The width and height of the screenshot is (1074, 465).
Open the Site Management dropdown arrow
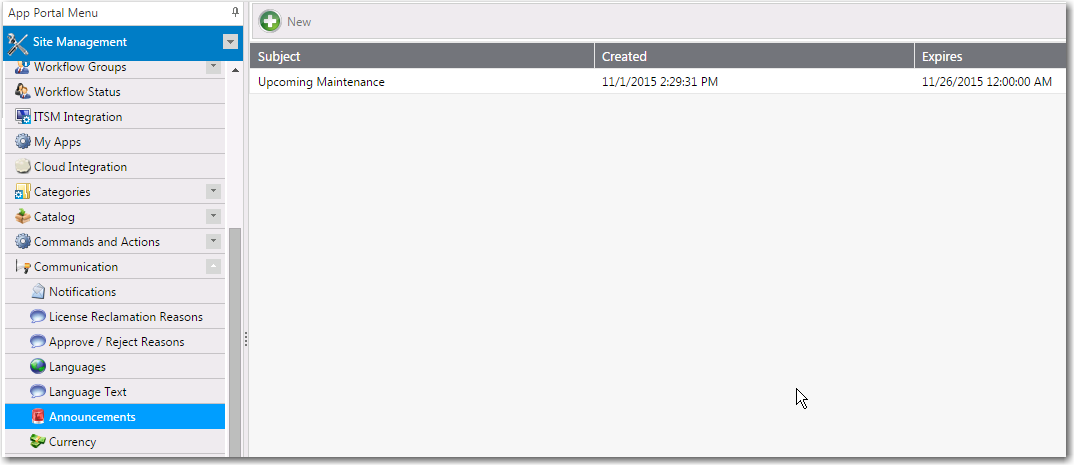pos(231,42)
